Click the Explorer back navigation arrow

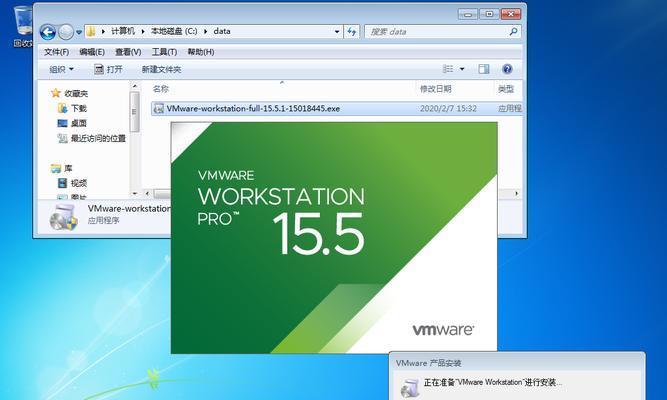click(48, 32)
